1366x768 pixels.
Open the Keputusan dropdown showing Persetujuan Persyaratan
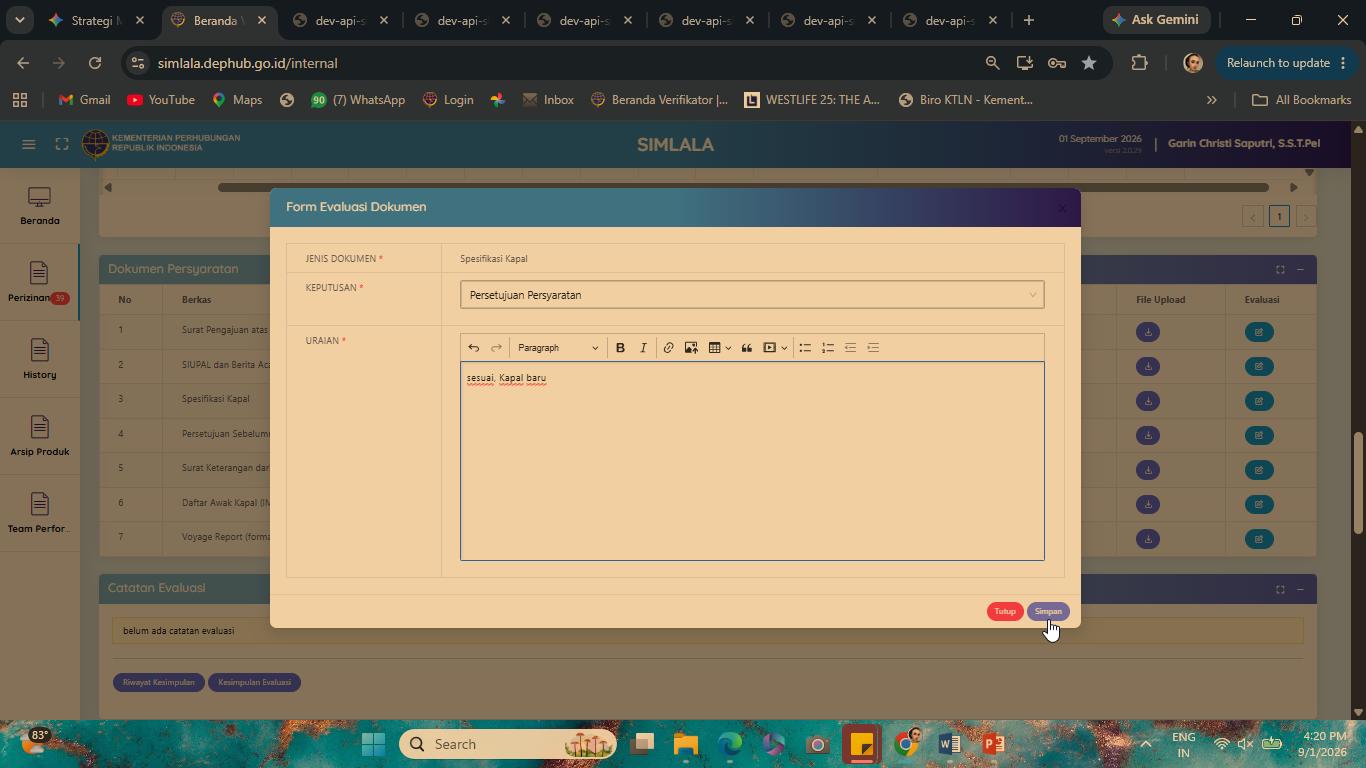[752, 295]
